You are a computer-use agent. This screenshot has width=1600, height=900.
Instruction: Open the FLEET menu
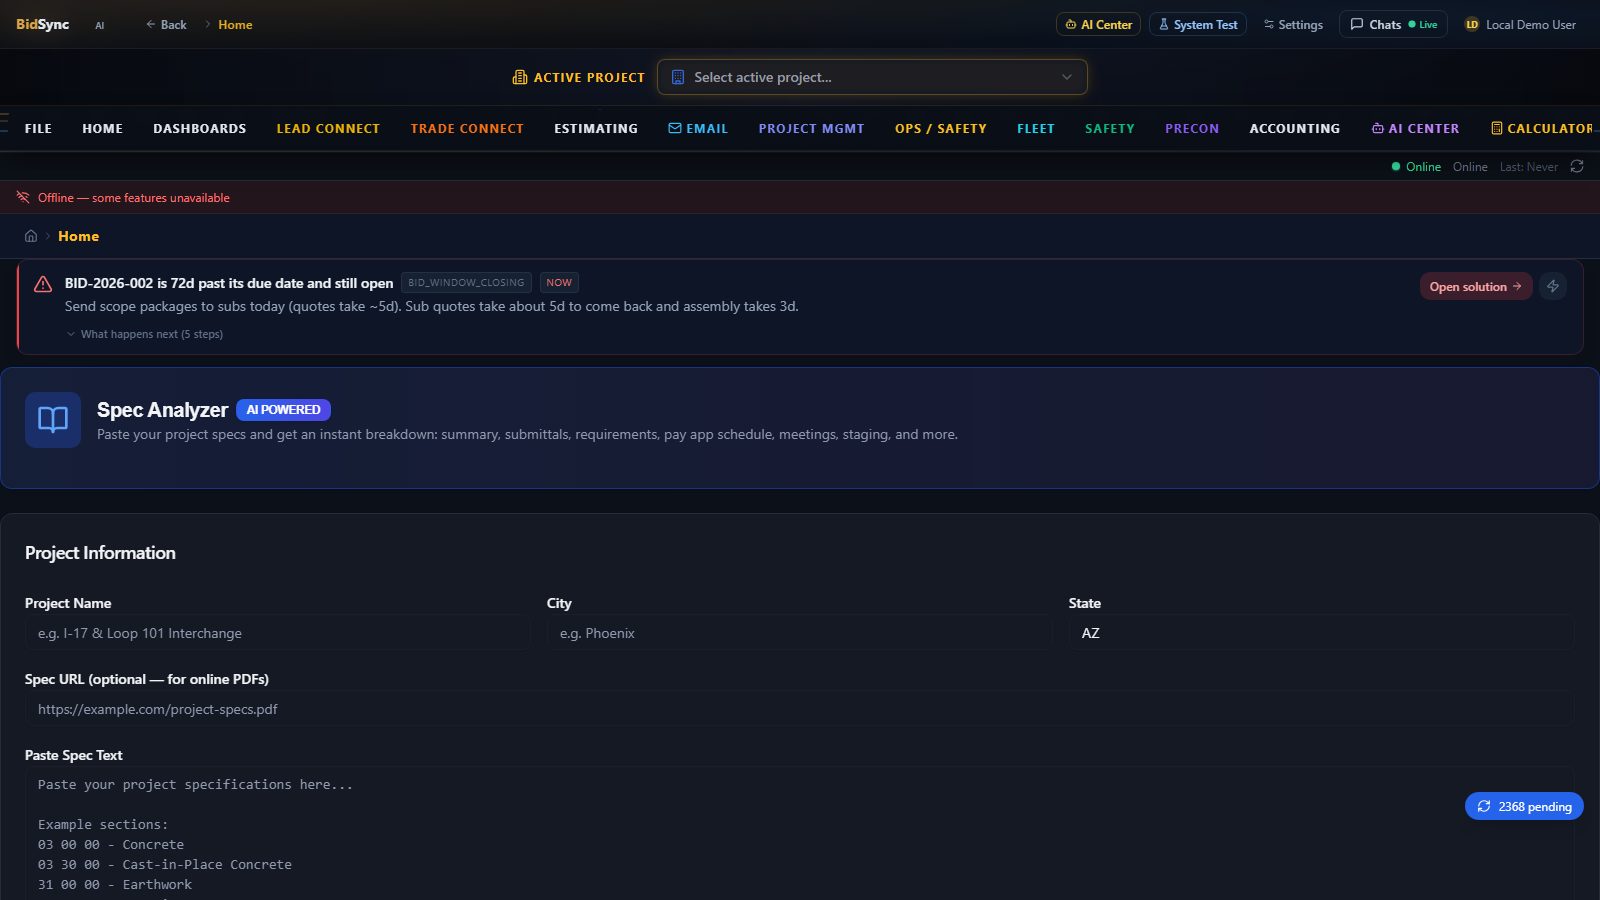[1036, 128]
